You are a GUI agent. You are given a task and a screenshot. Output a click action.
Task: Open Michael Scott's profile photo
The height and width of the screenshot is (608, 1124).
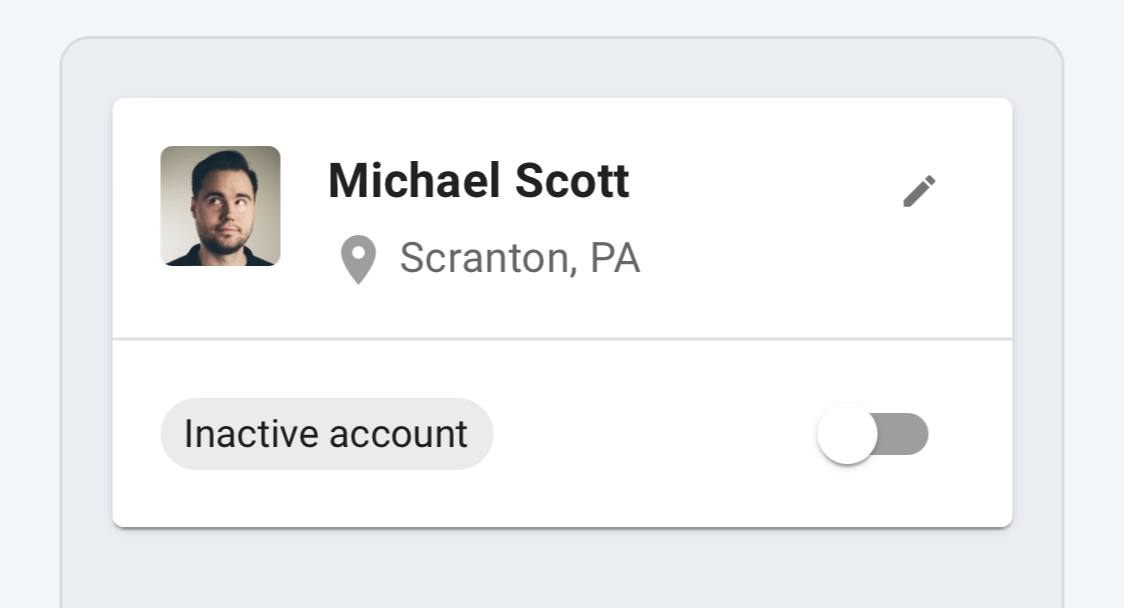[220, 206]
